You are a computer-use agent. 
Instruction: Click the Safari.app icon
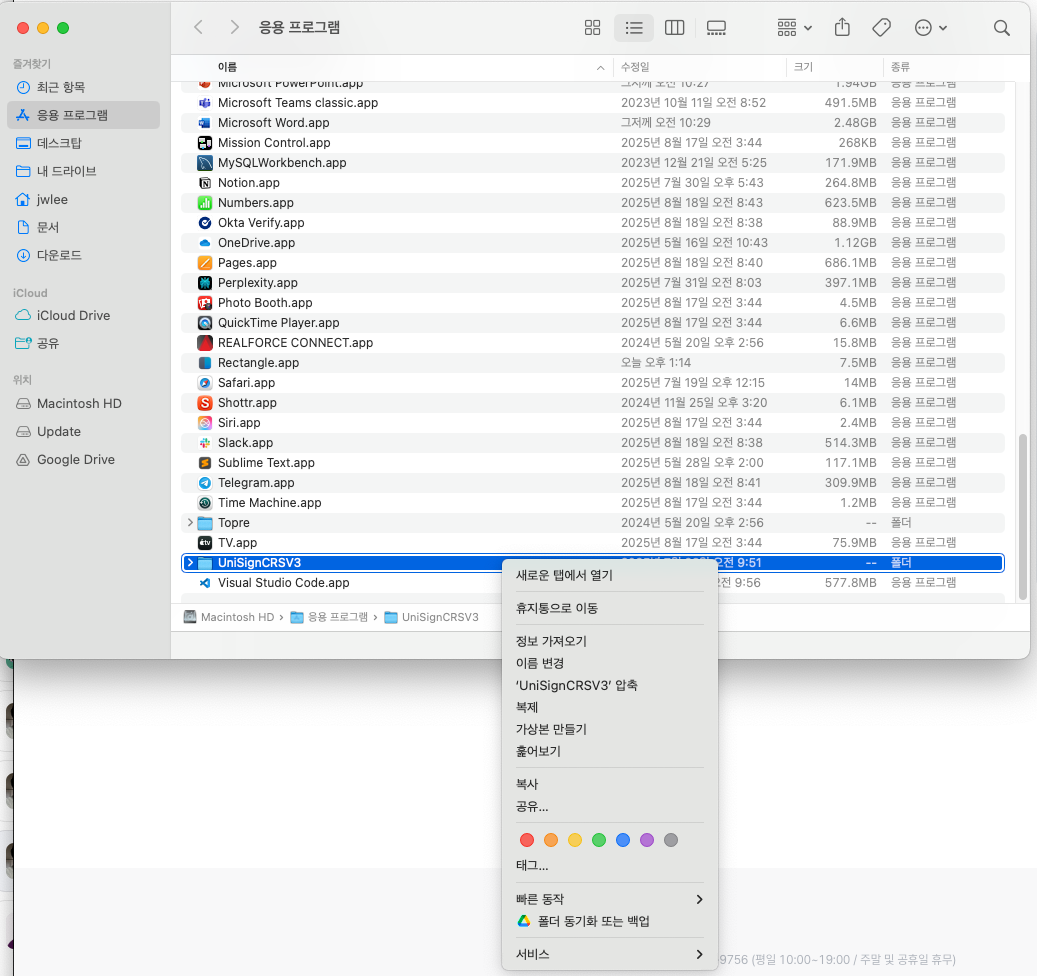tap(205, 383)
